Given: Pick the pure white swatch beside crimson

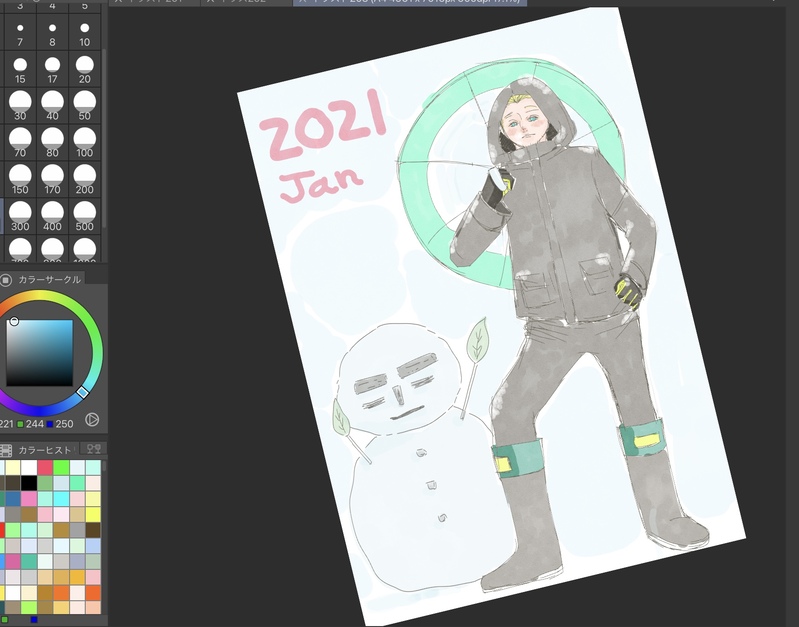Looking at the screenshot, I should click(x=29, y=467).
